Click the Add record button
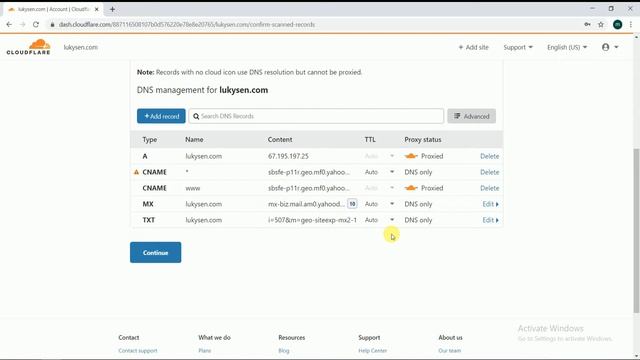This screenshot has height=360, width=640. [x=161, y=116]
